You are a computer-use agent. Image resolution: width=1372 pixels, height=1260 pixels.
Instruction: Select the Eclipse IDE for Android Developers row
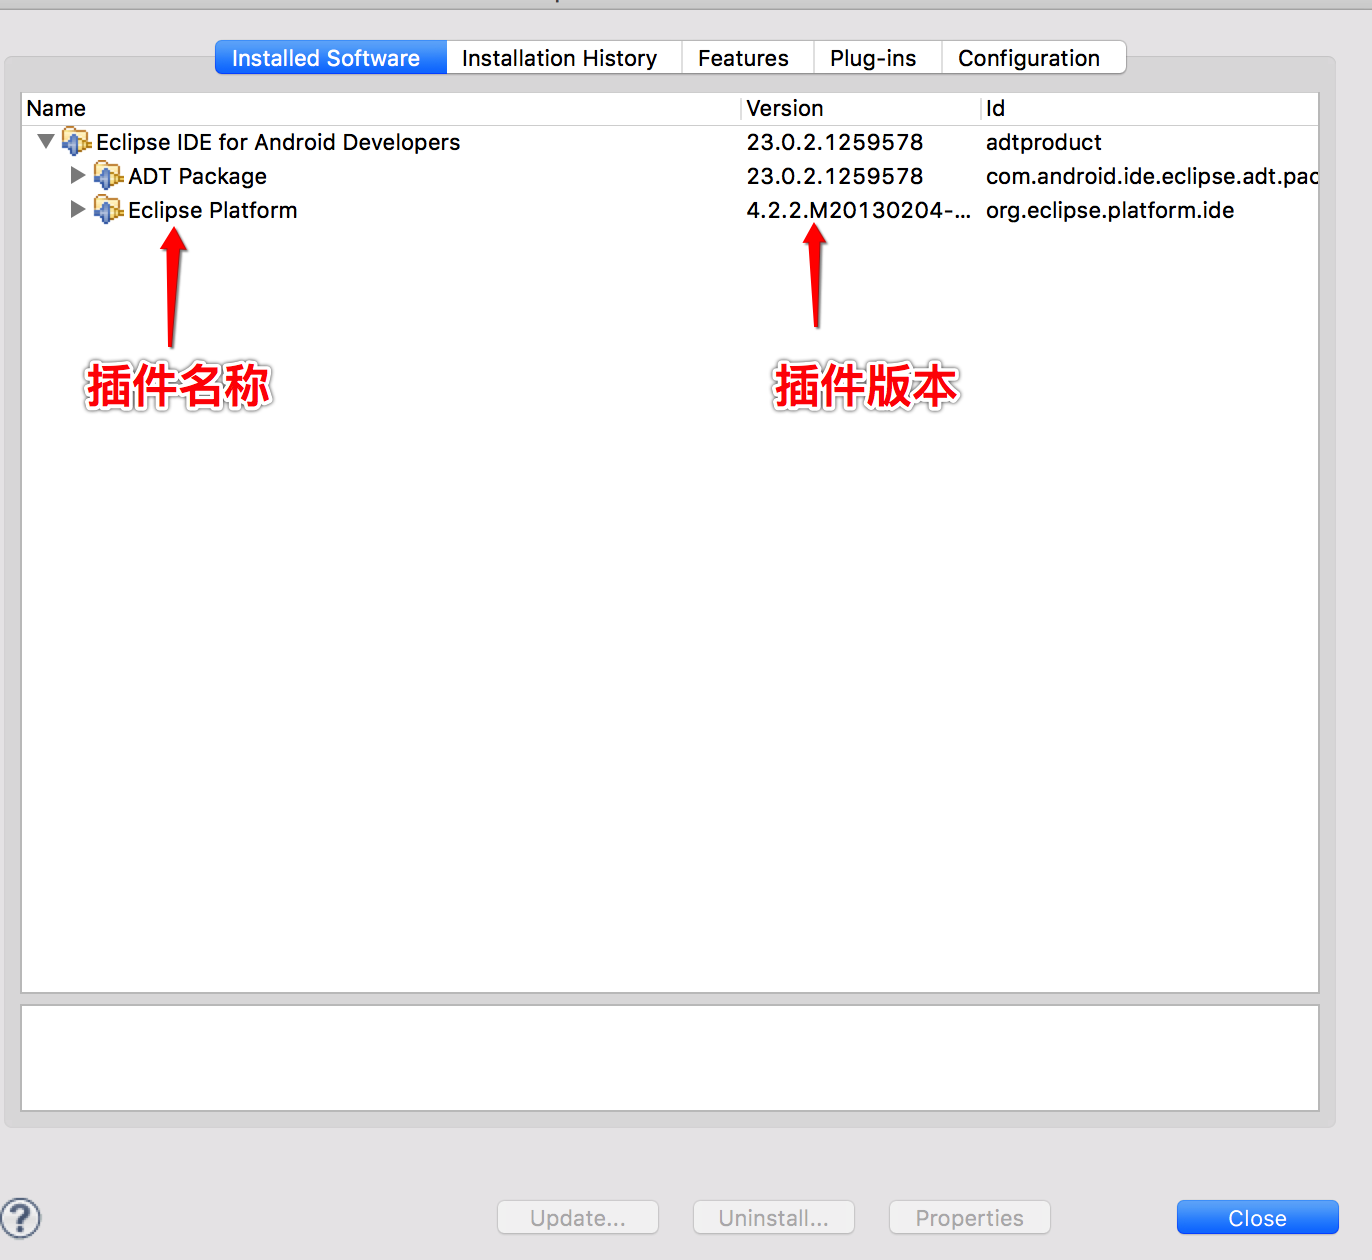point(670,142)
